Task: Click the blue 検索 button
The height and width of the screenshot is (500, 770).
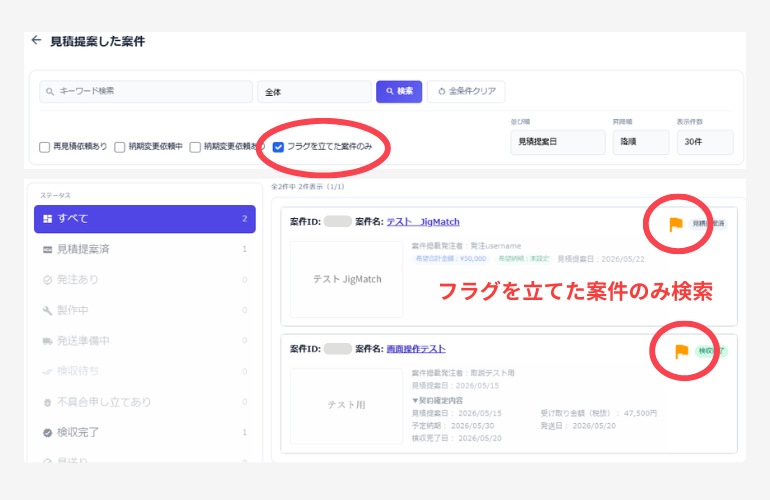Action: (399, 91)
